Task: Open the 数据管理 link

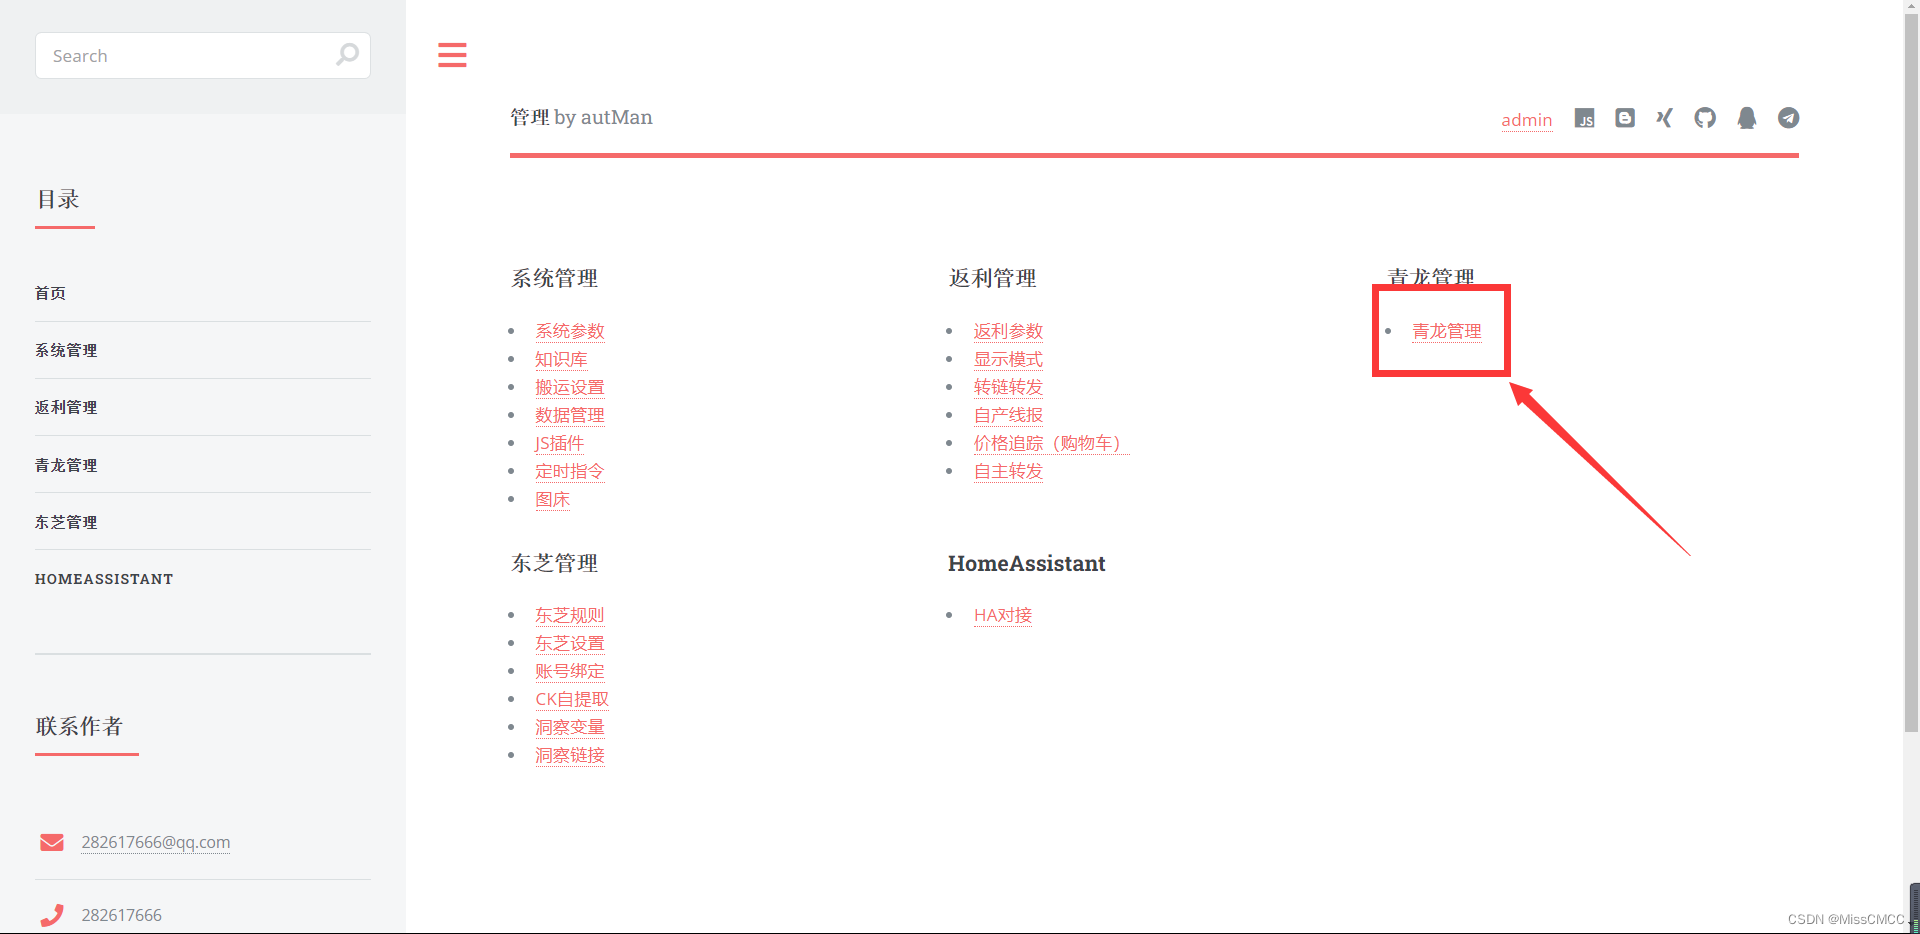Action: pos(570,415)
